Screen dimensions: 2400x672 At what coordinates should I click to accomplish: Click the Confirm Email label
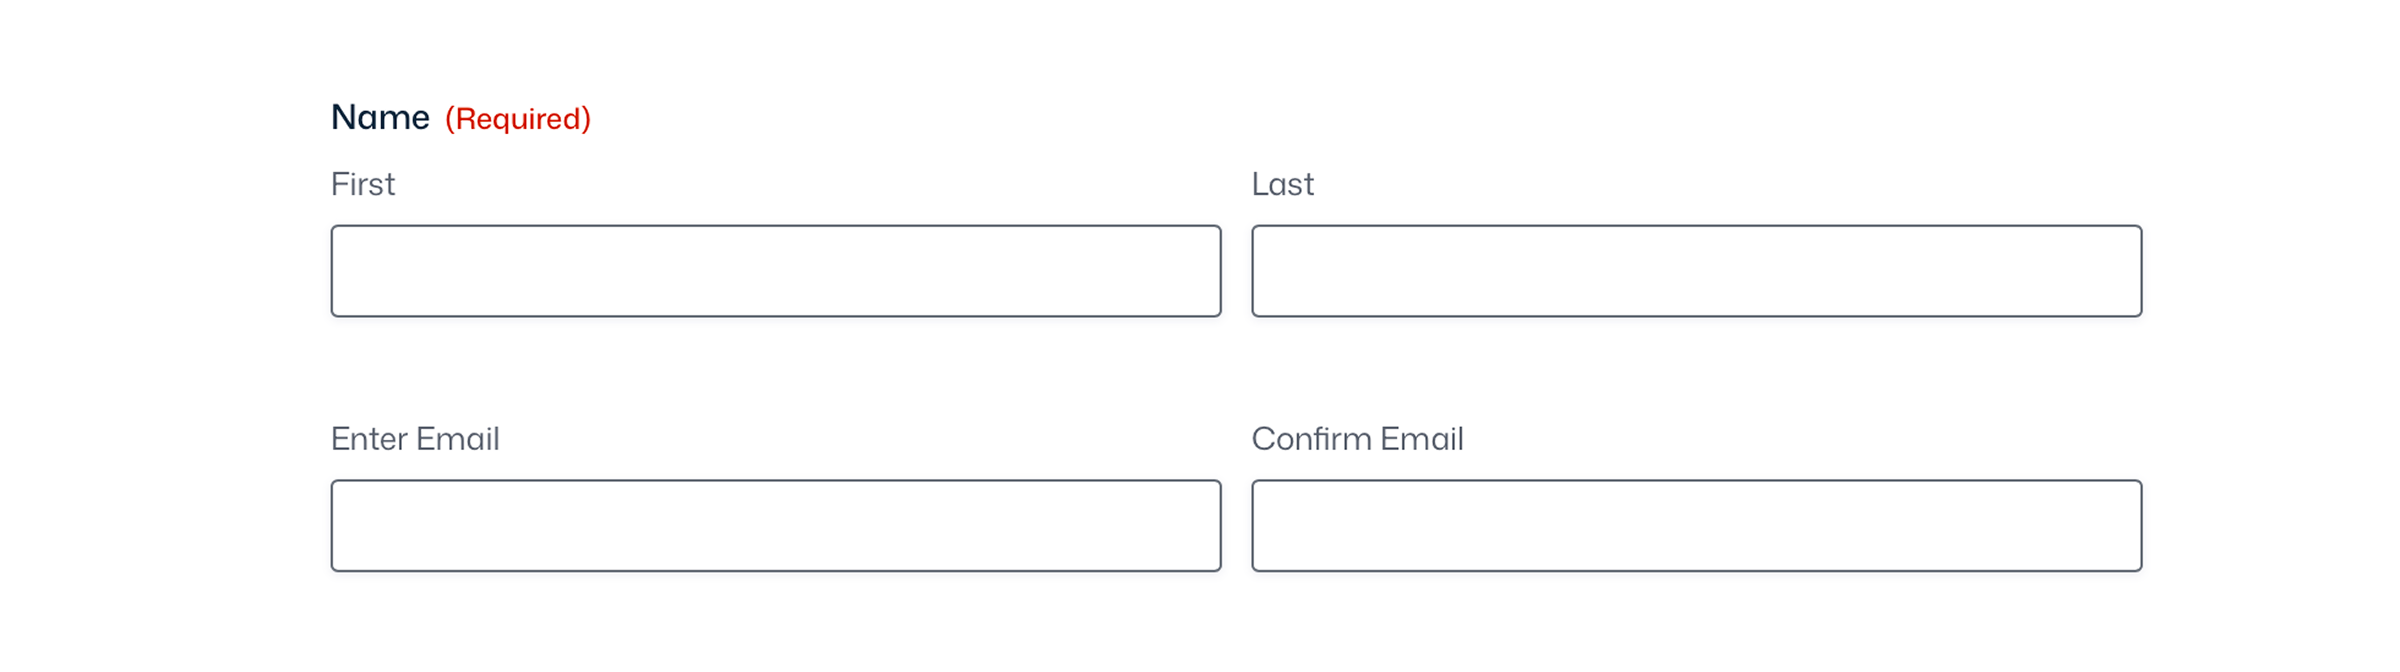[x=1357, y=439]
